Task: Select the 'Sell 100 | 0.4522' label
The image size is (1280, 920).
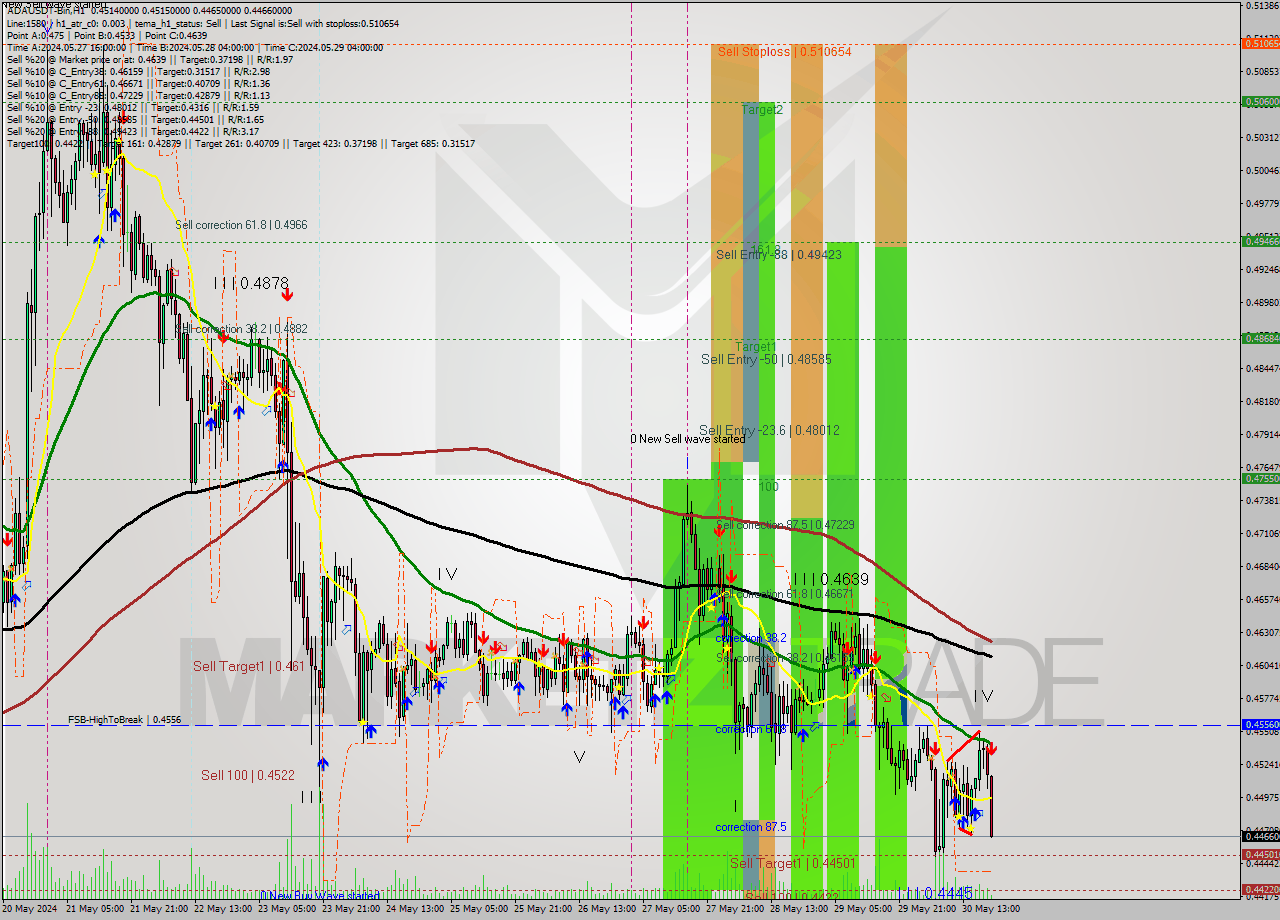Action: tap(248, 775)
